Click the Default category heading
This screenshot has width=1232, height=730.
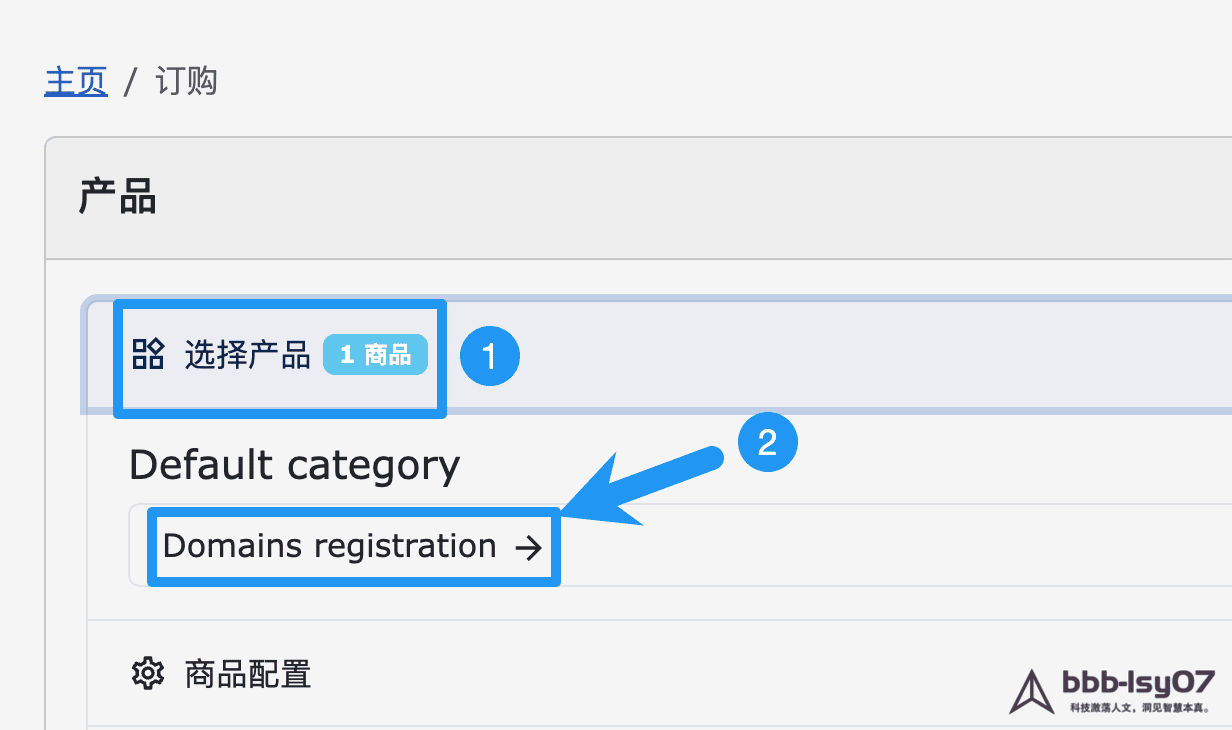pyautogui.click(x=295, y=465)
